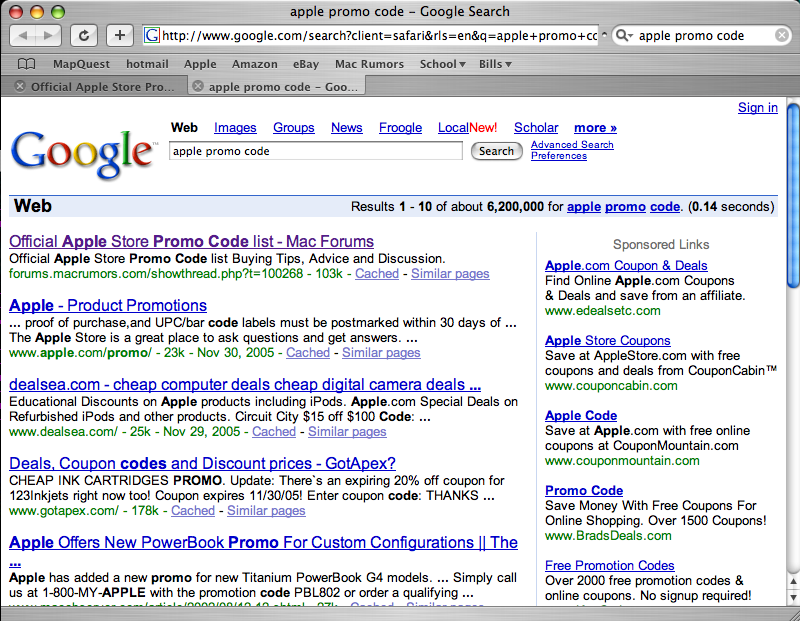
Task: Open Apple Store Coupons sponsored link
Action: (x=608, y=340)
